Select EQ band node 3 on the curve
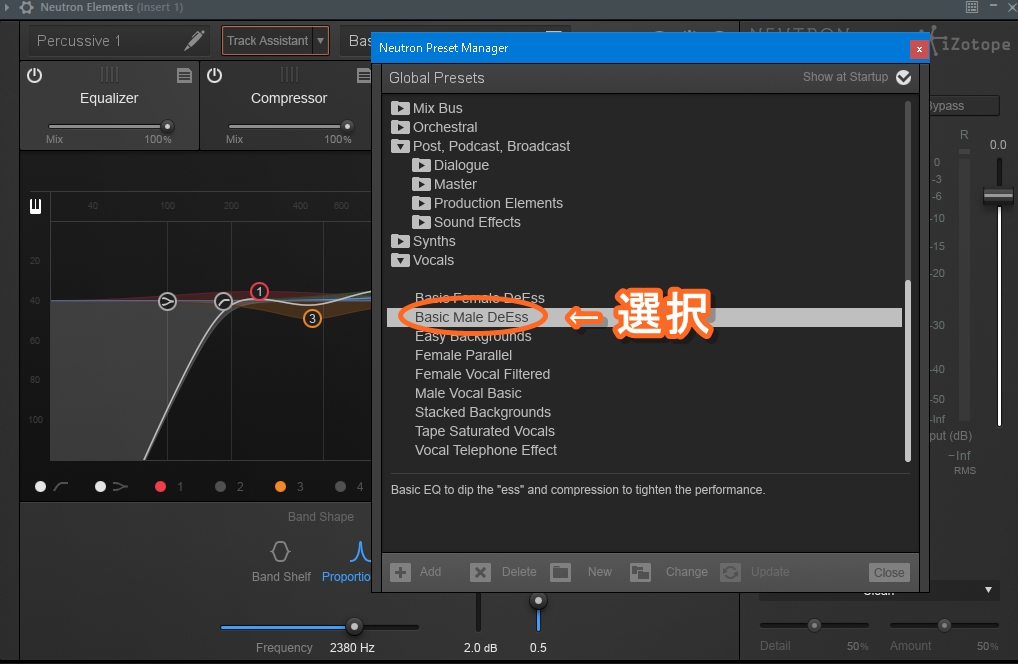 click(312, 318)
